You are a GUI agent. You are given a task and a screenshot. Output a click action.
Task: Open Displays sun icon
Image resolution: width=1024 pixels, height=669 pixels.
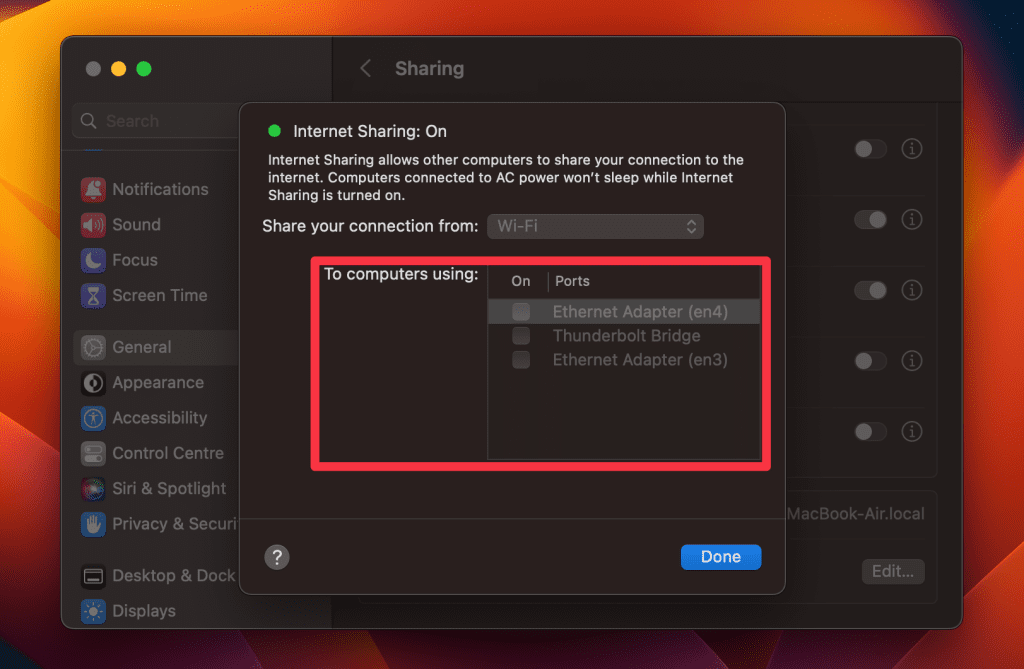pos(93,612)
